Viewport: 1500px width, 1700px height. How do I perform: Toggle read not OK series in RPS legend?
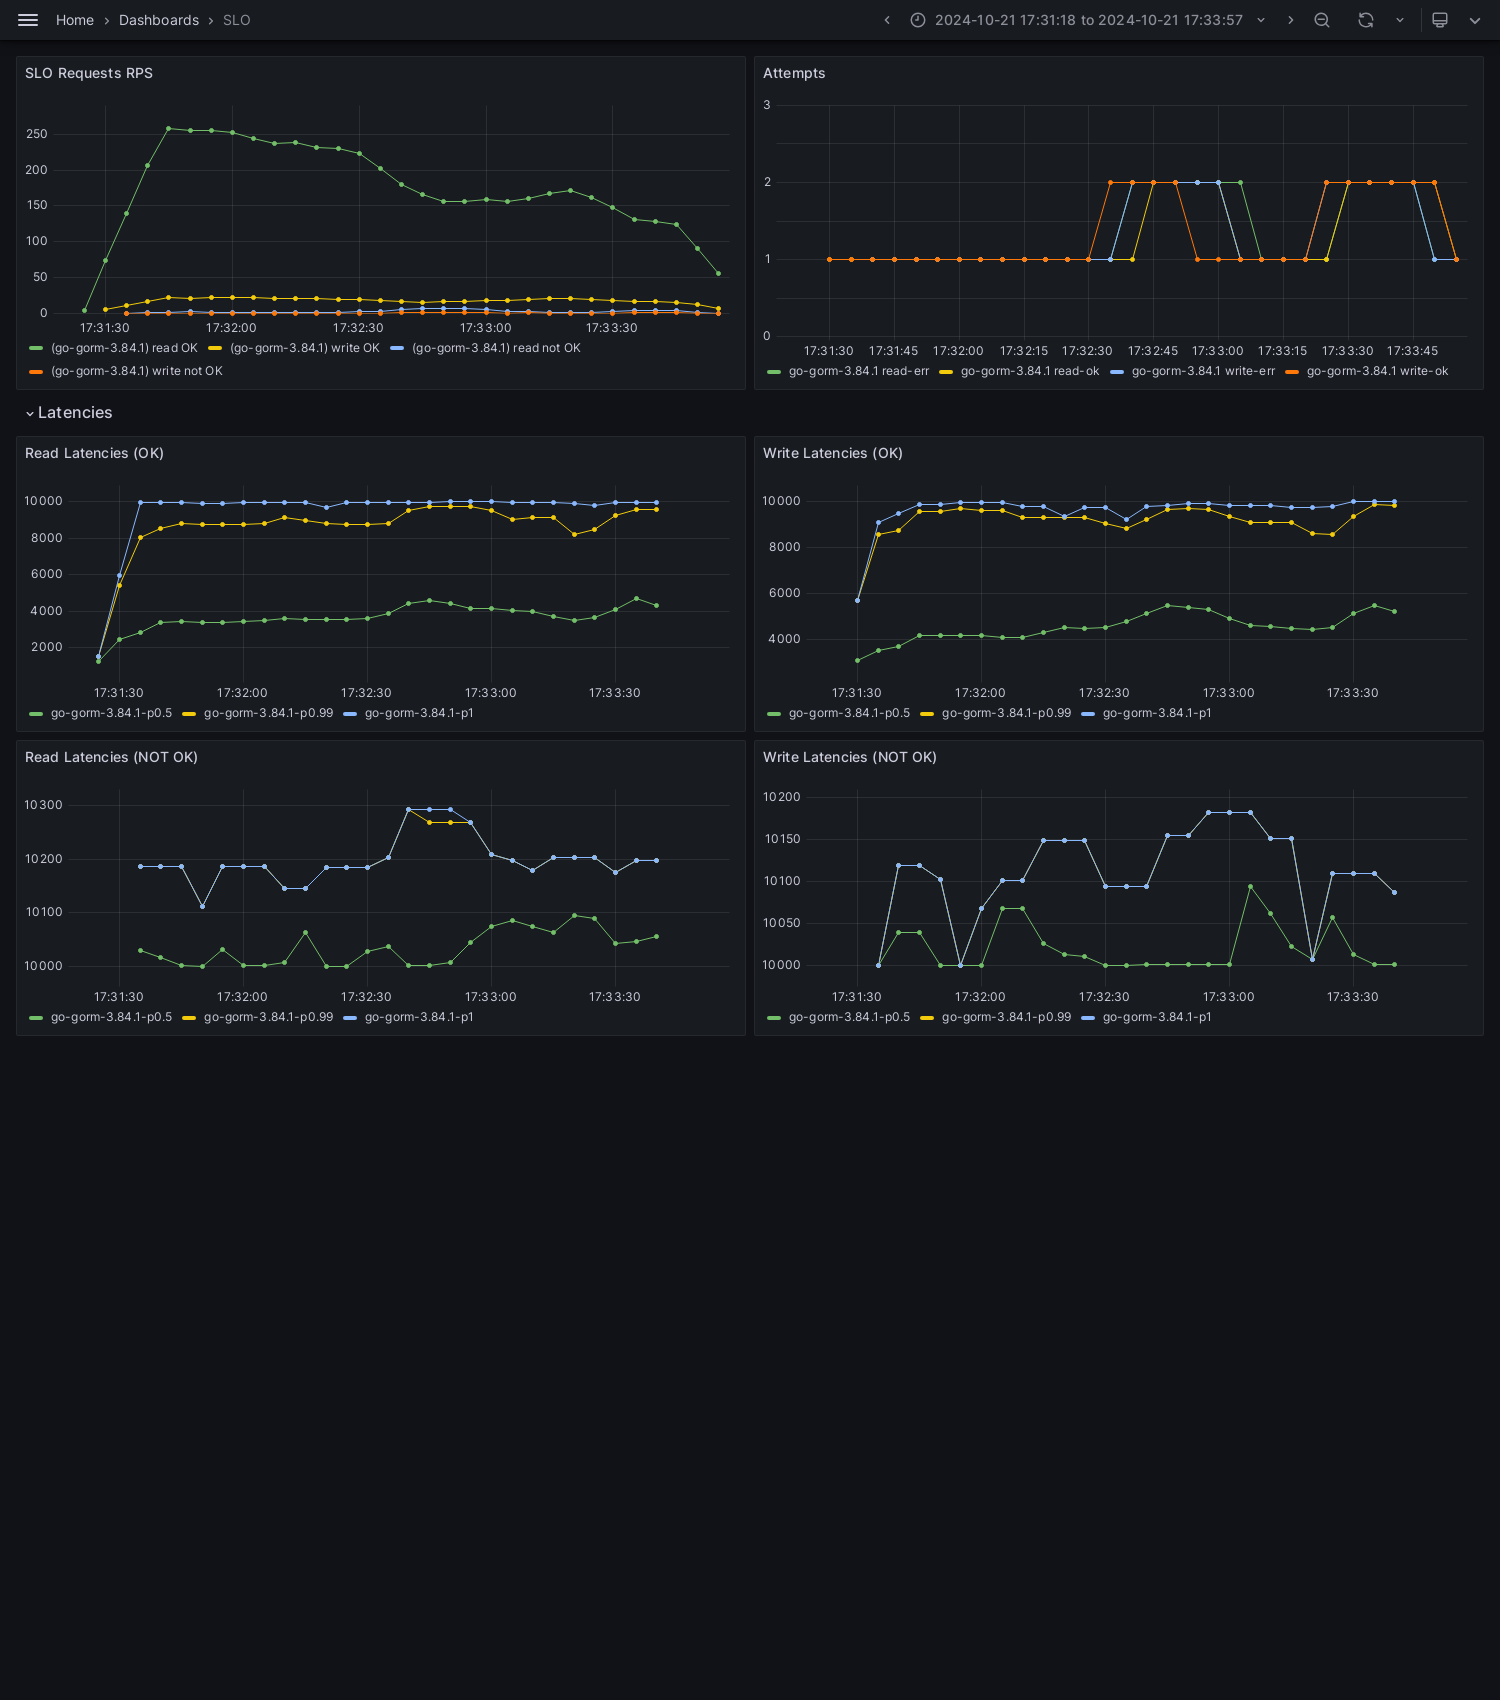(496, 348)
